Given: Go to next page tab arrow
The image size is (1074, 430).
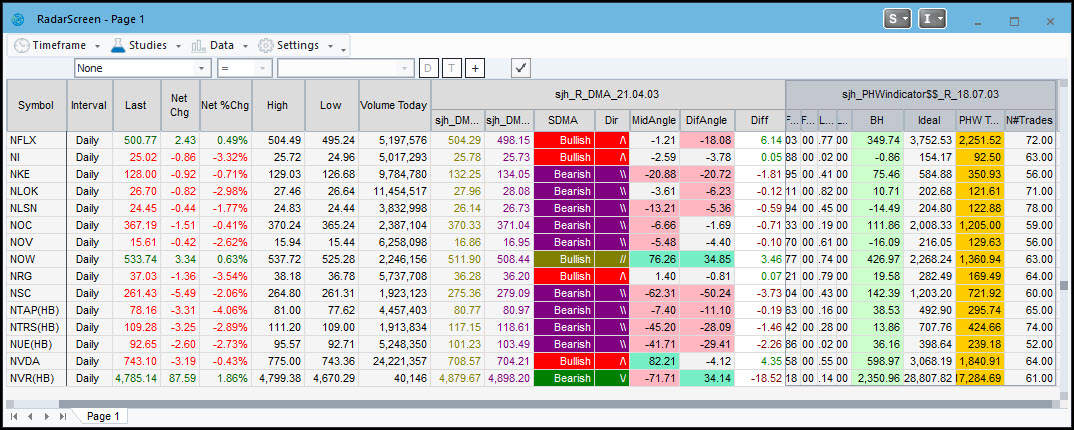Looking at the screenshot, I should click(x=47, y=416).
